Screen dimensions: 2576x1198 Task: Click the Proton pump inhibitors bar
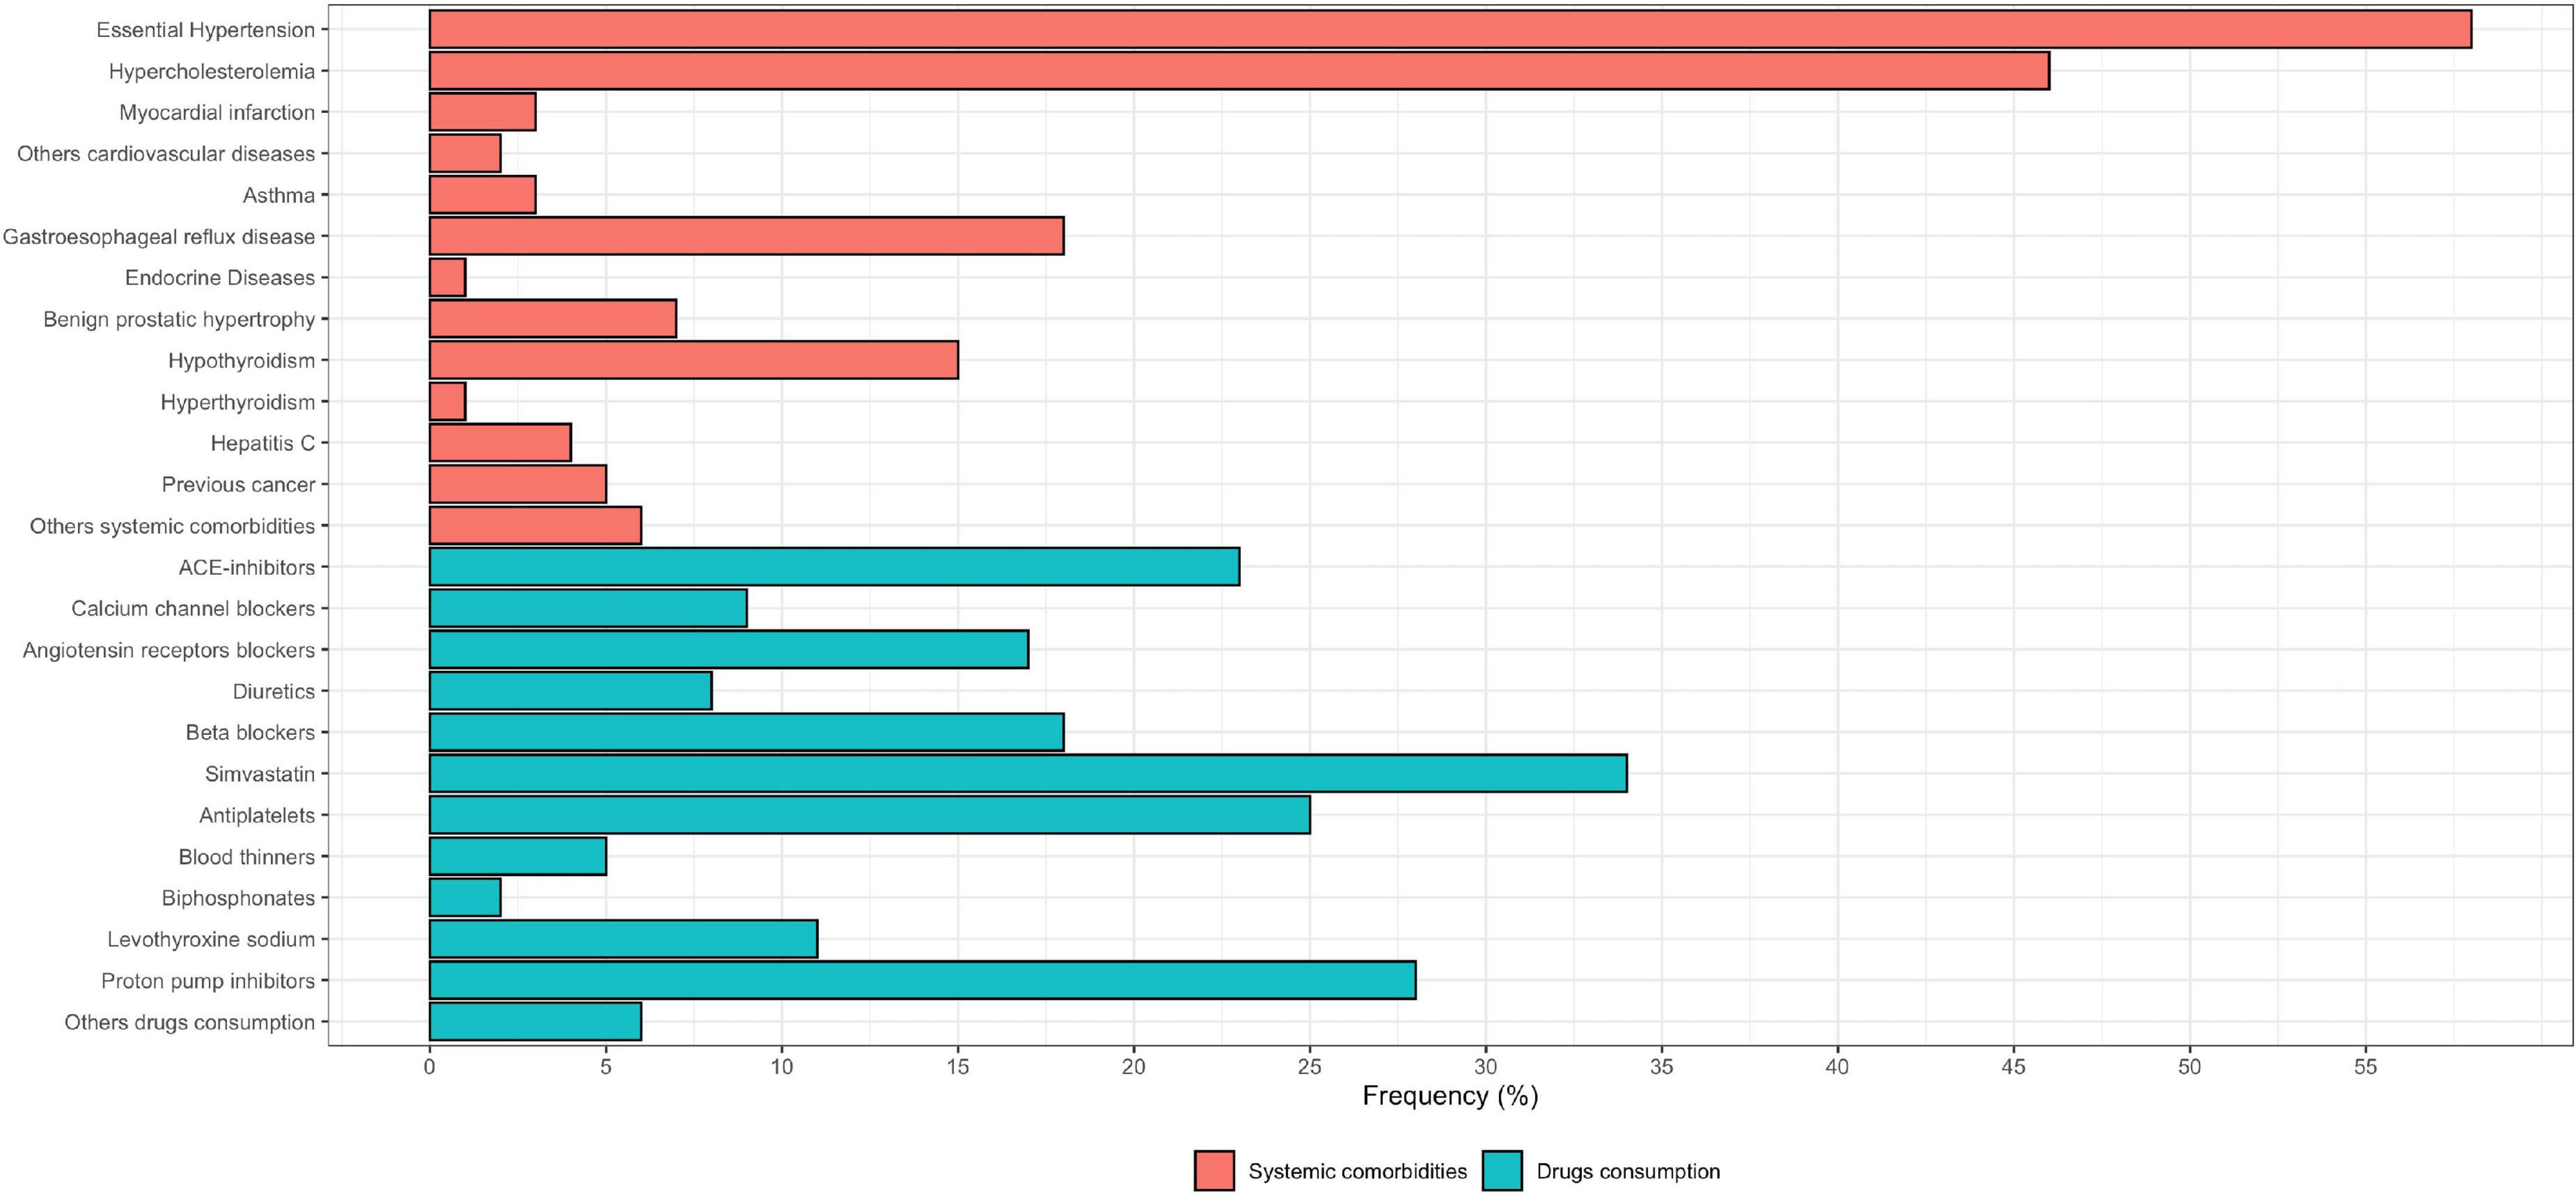(x=923, y=980)
